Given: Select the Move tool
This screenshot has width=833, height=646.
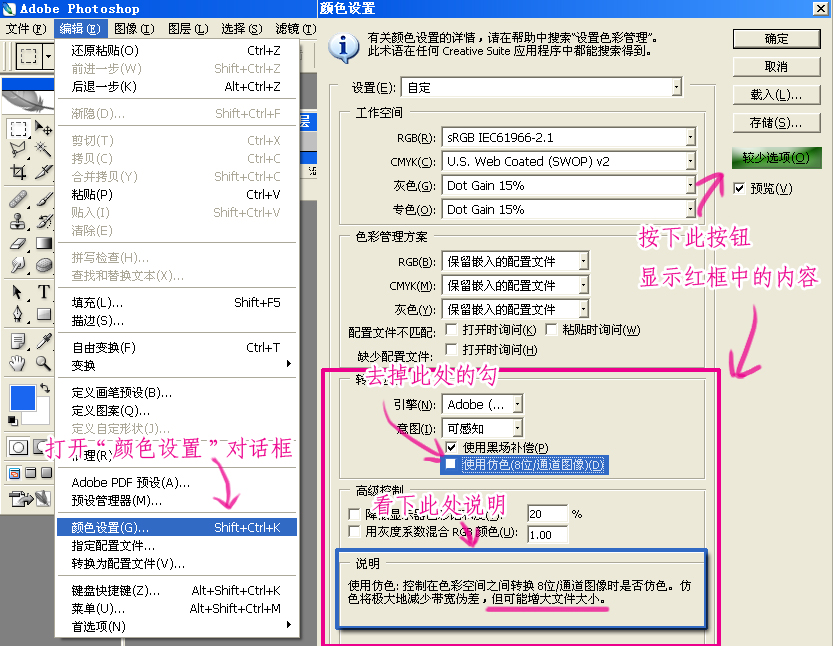Looking at the screenshot, I should tap(44, 129).
